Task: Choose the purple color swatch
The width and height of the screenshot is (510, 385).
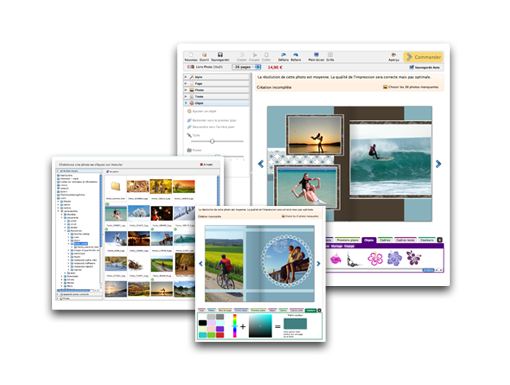Action: [x=220, y=329]
